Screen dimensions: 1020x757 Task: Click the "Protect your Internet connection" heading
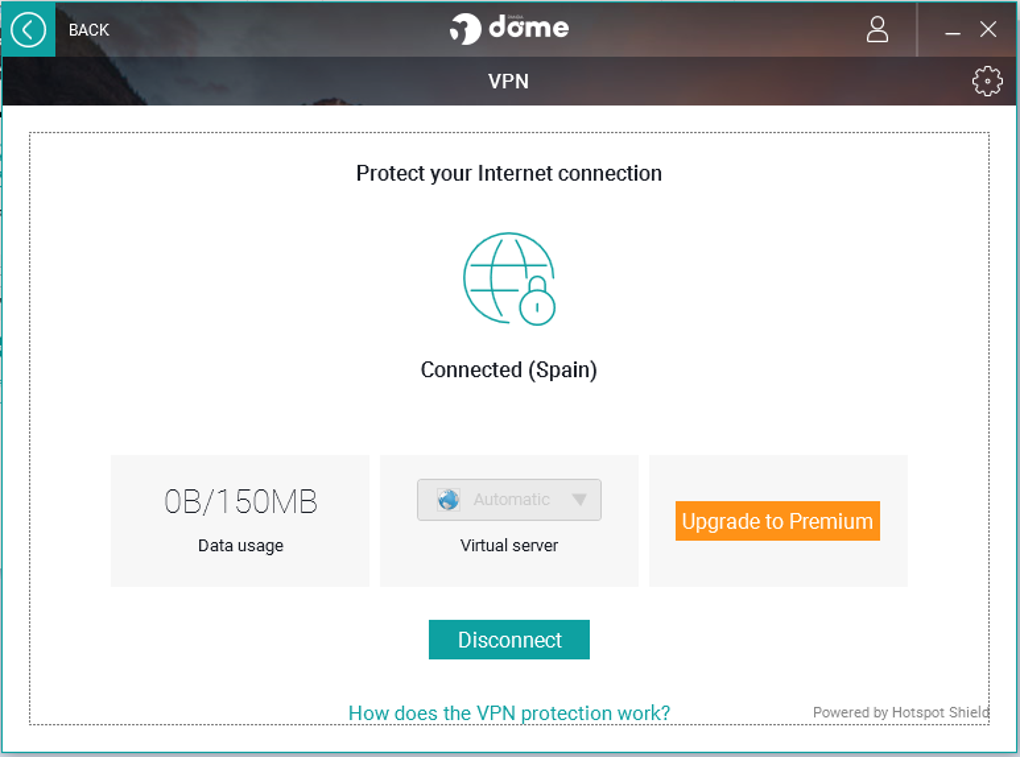[509, 173]
